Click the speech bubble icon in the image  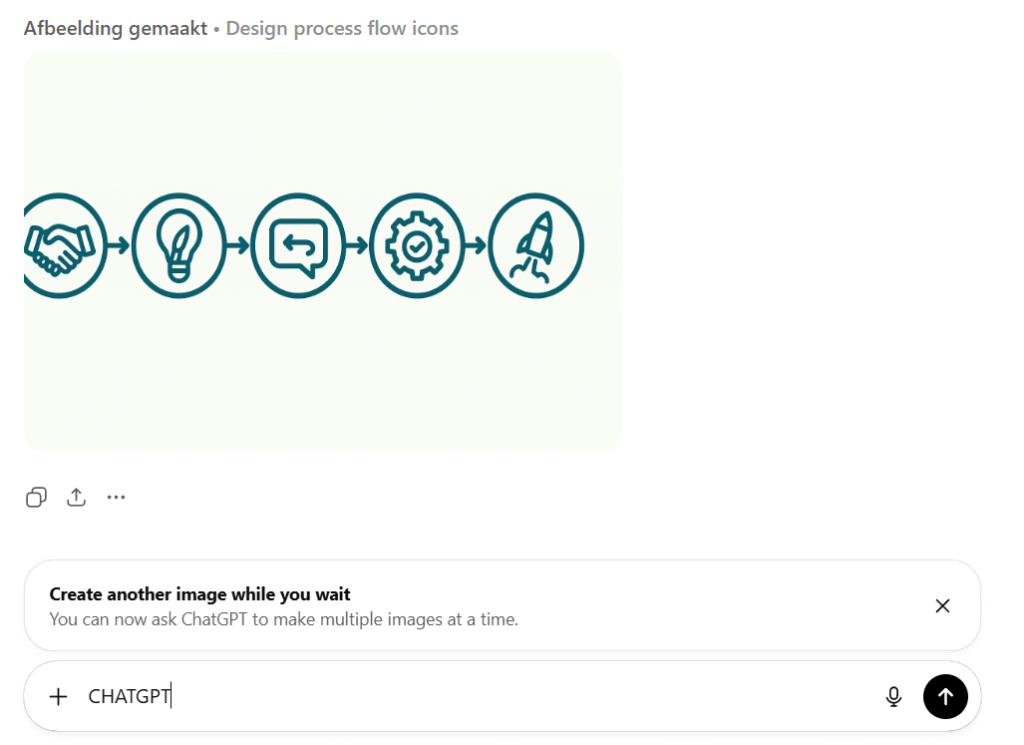tap(299, 245)
